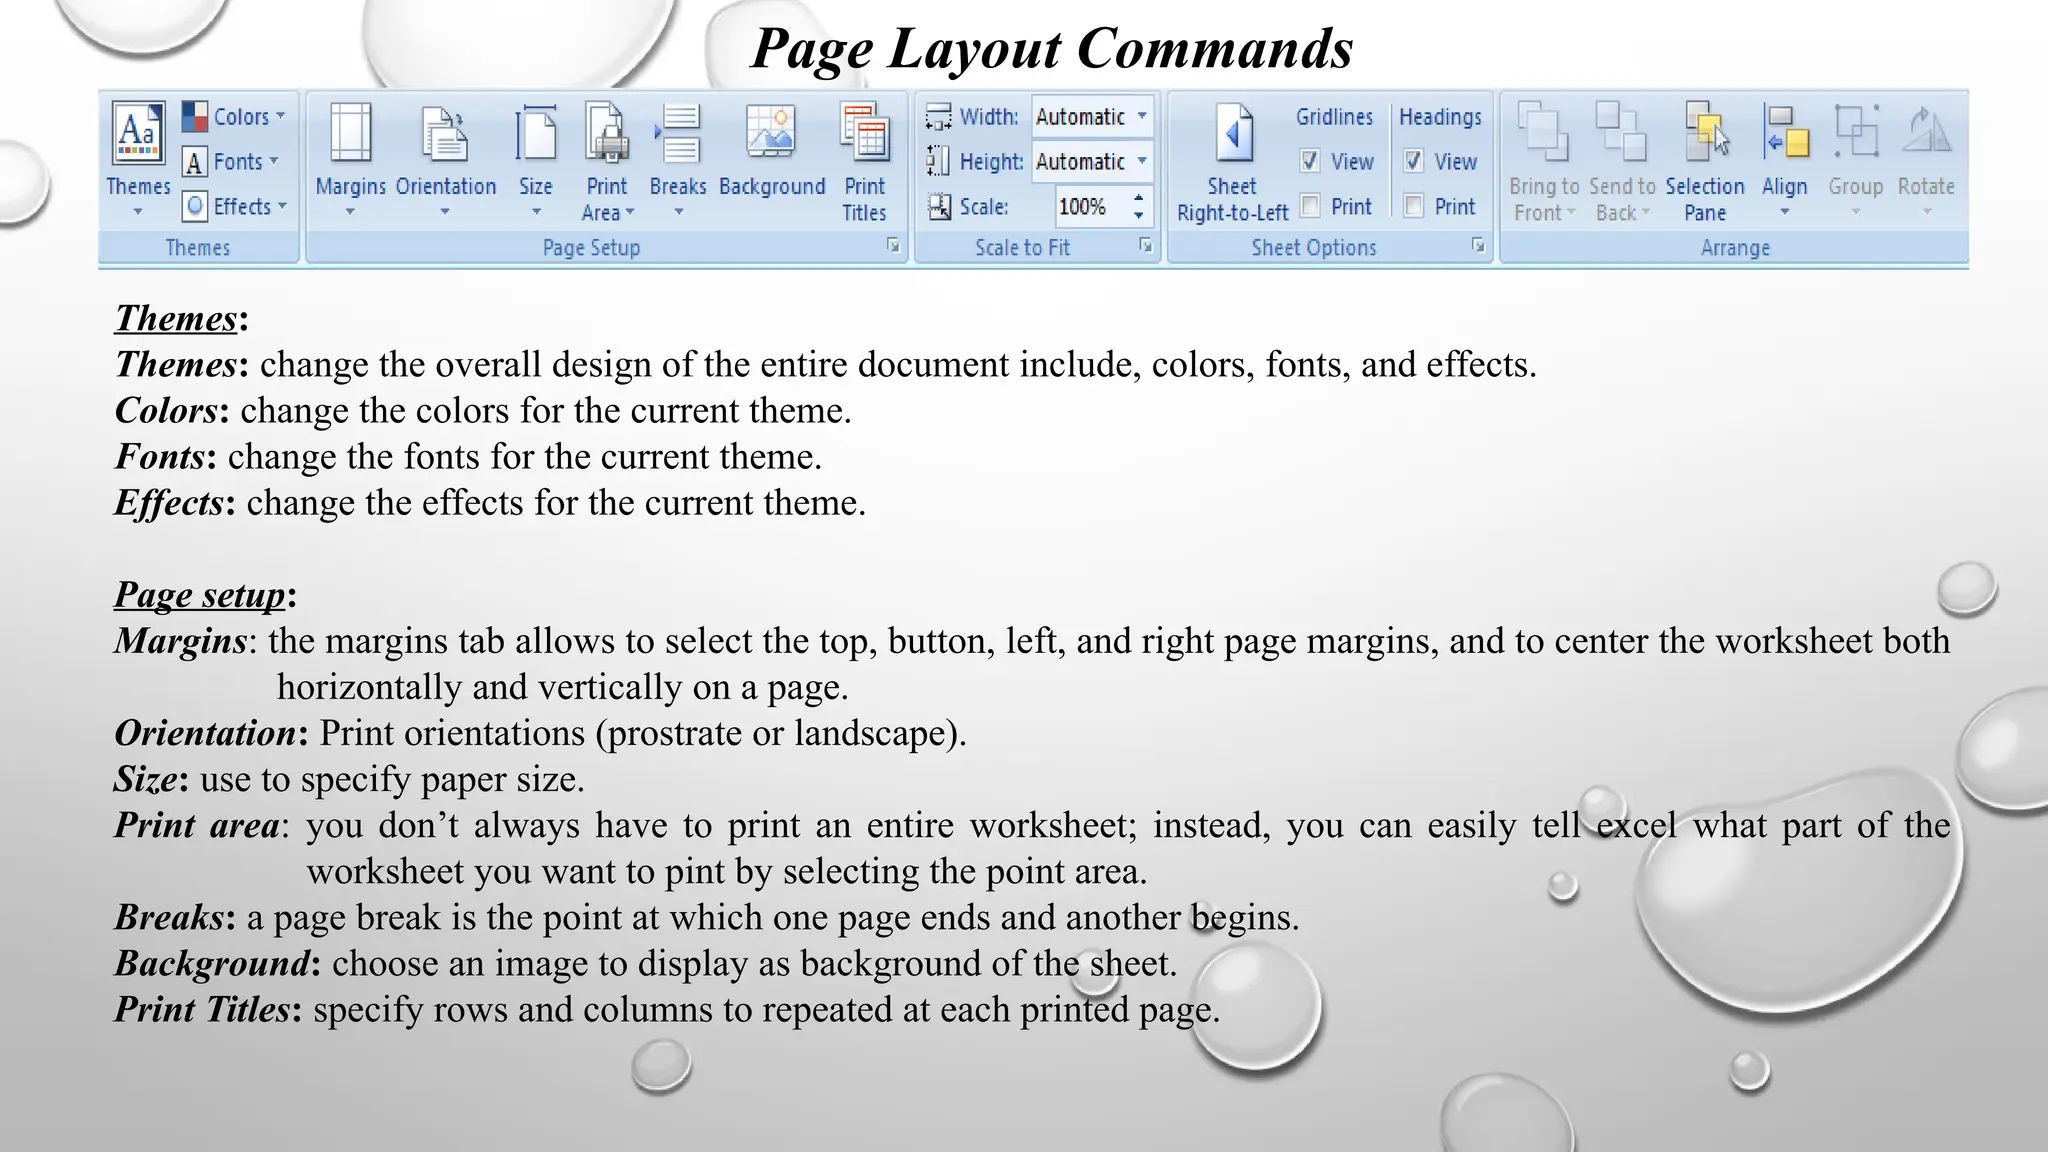This screenshot has width=2048, height=1152.
Task: Expand the Align dropdown arrow
Action: (1785, 212)
